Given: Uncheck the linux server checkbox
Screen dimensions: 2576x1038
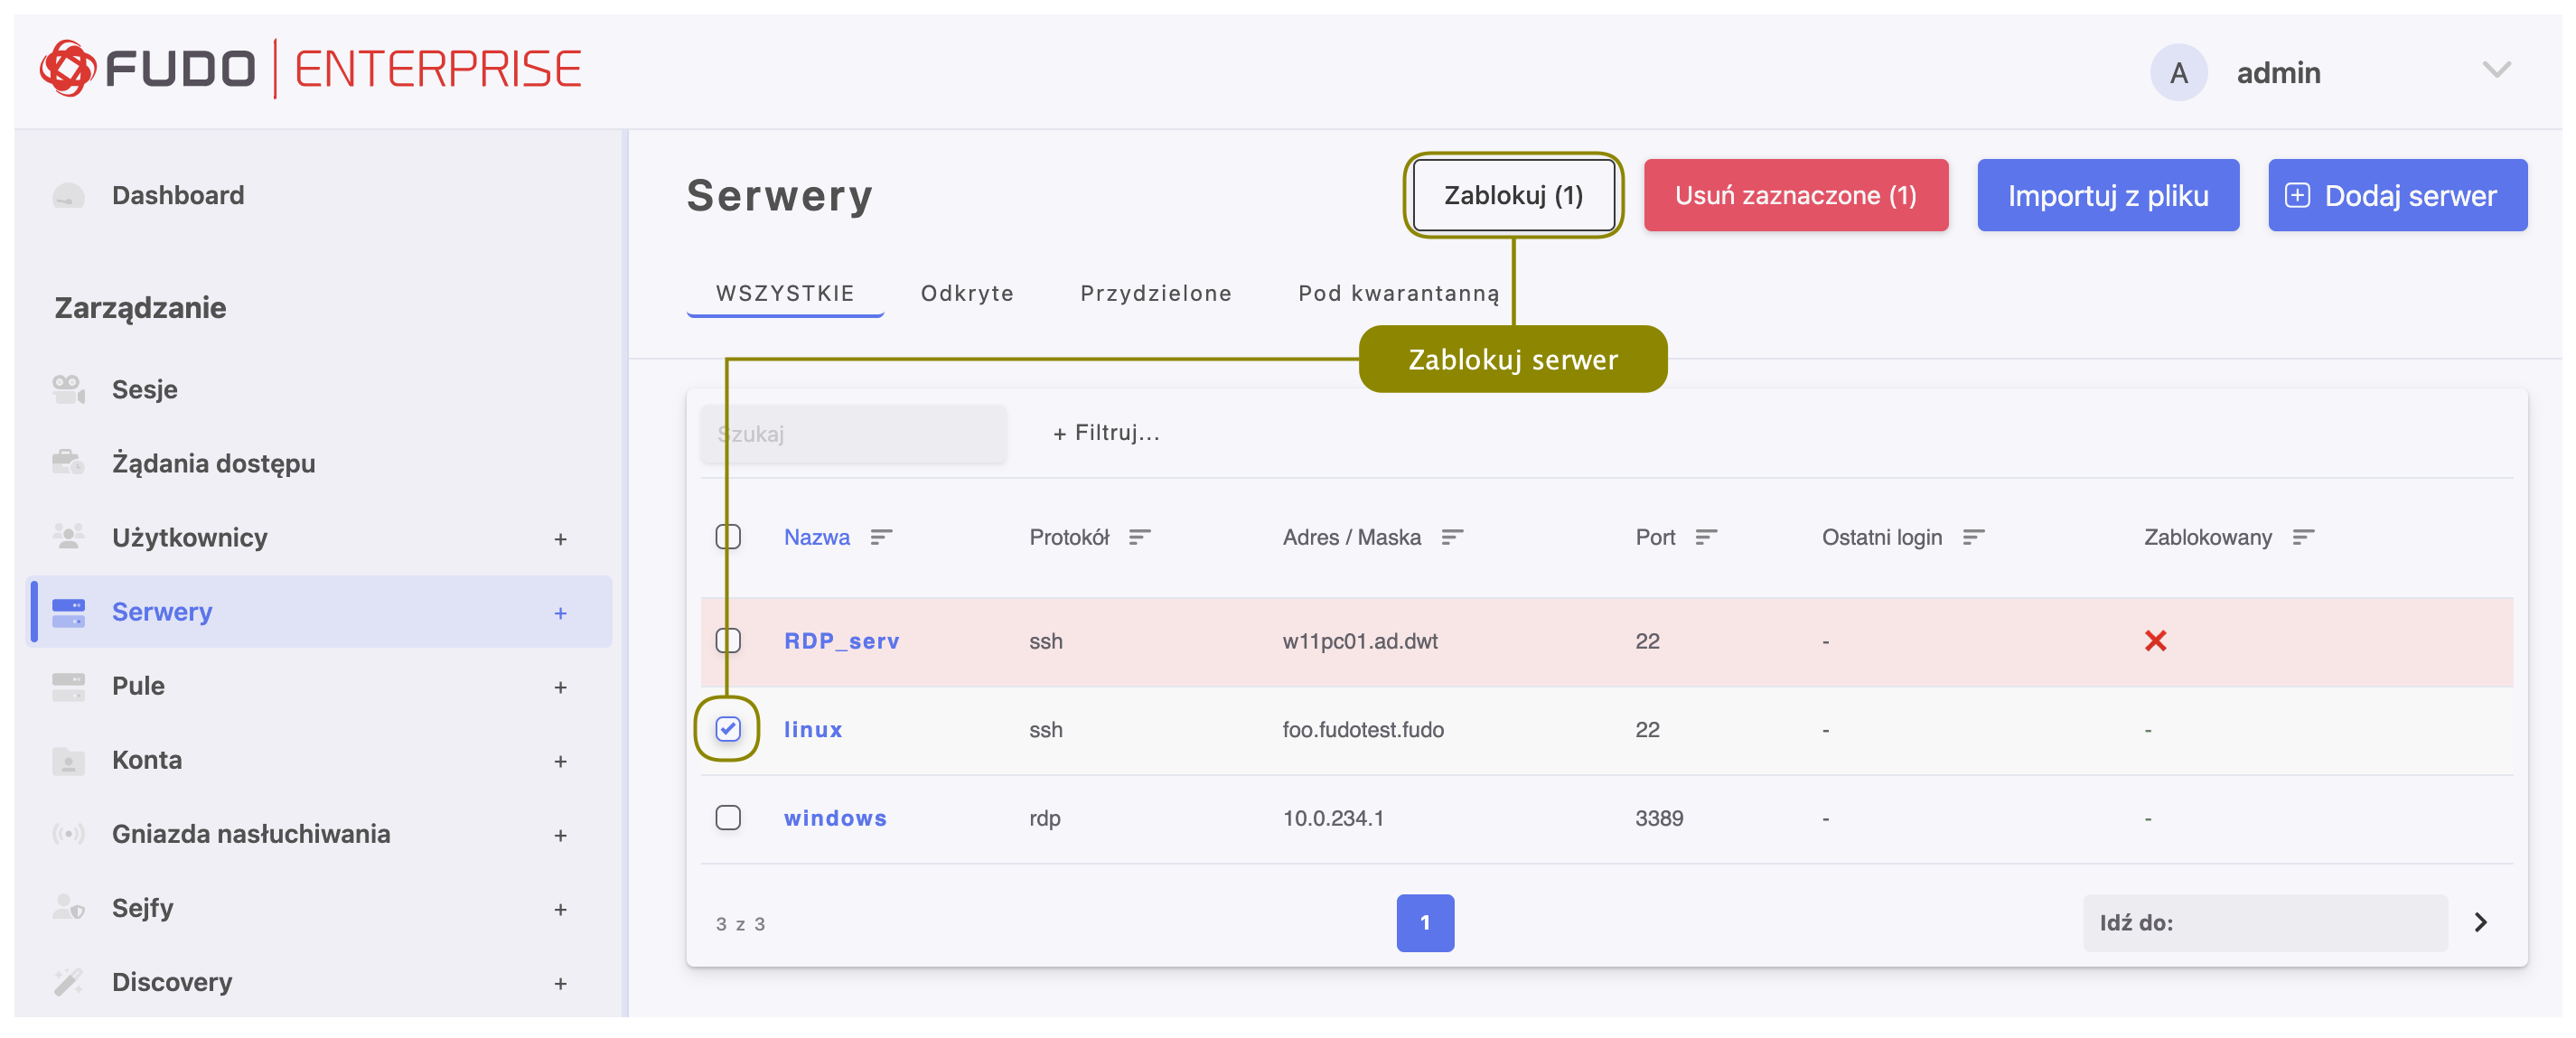Looking at the screenshot, I should (728, 729).
